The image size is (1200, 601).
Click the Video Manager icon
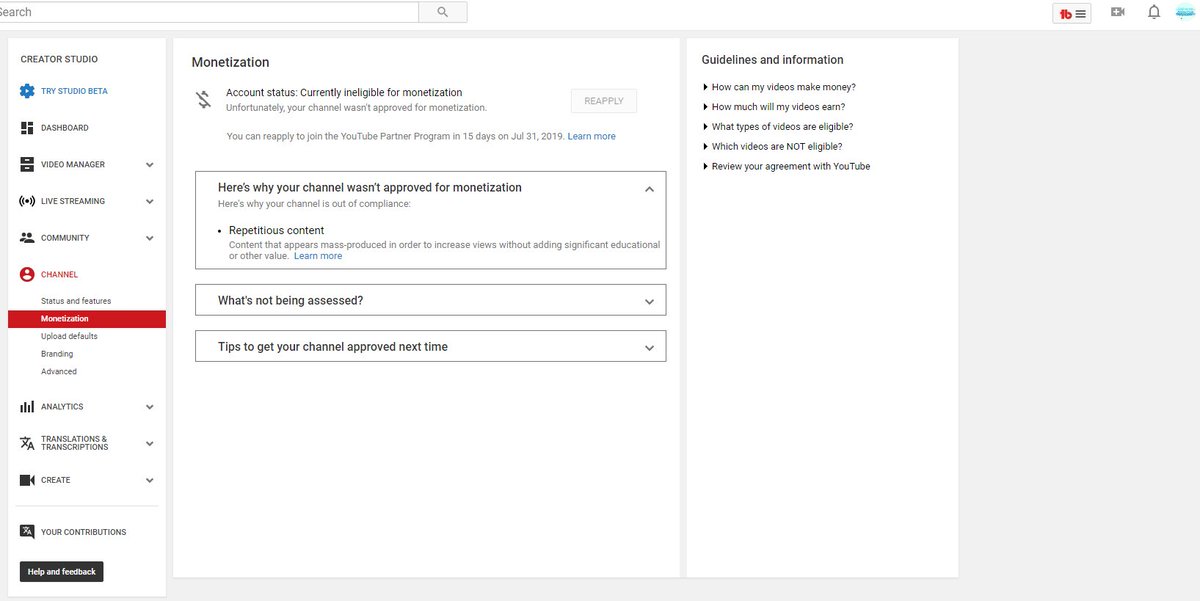[27, 164]
